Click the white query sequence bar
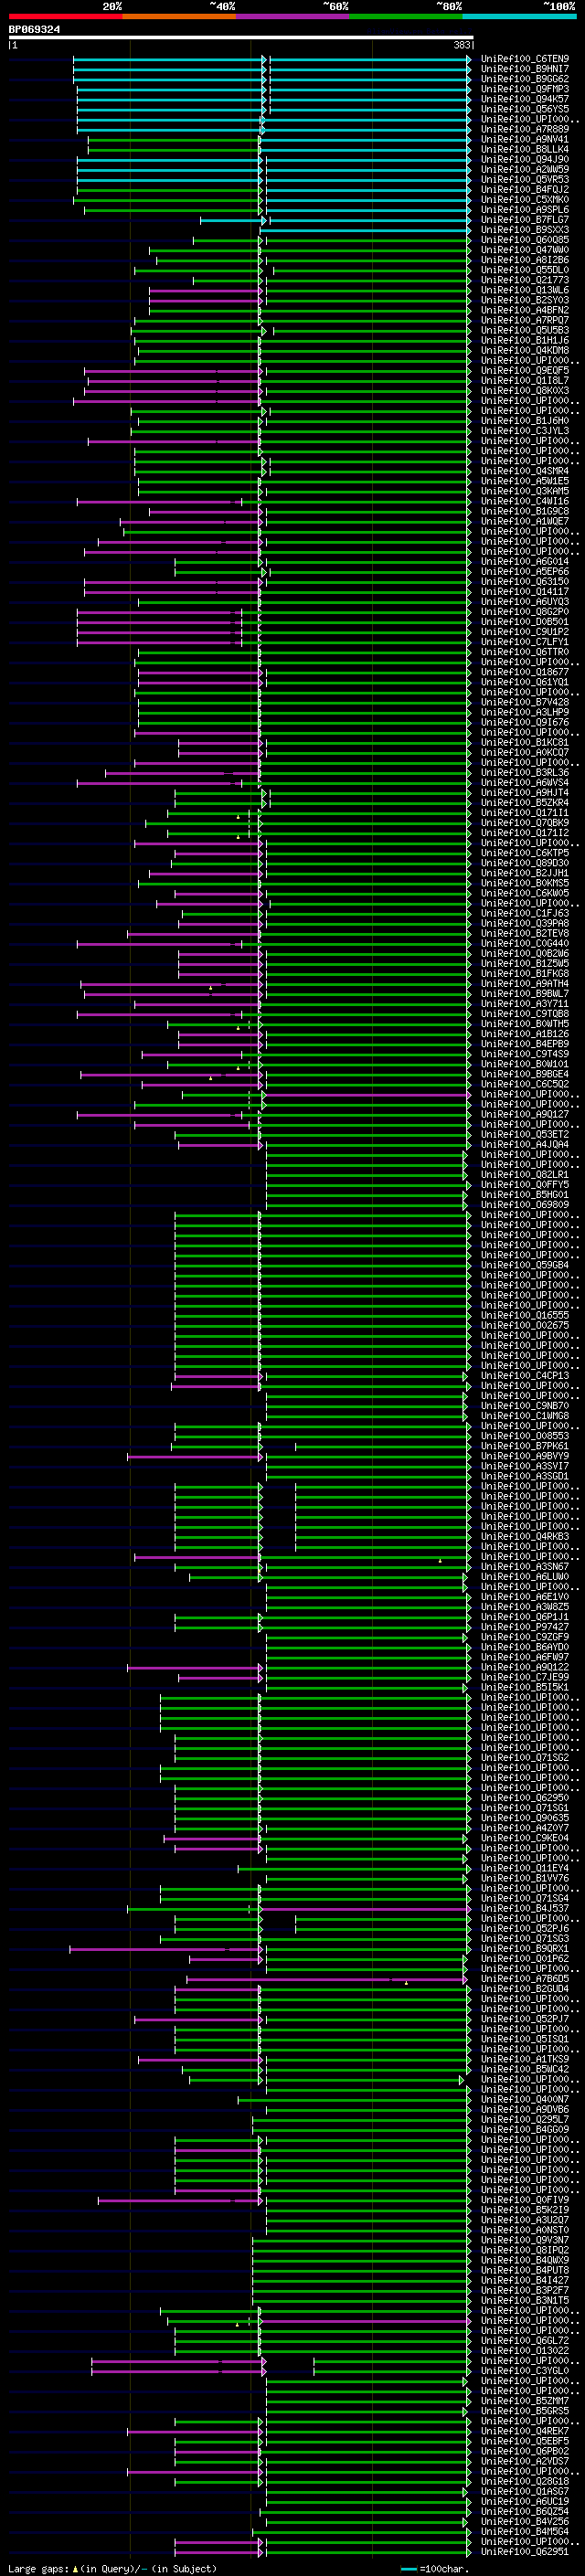The image size is (585, 2576). pyautogui.click(x=241, y=38)
